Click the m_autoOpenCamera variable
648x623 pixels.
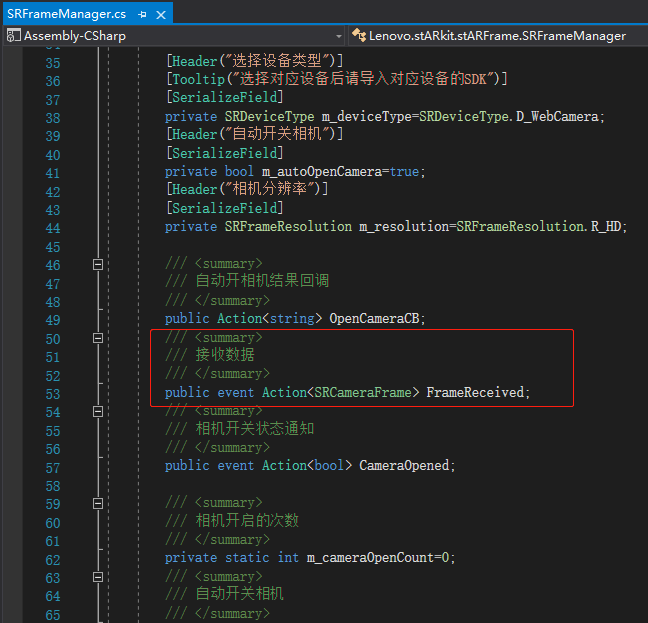pyautogui.click(x=322, y=171)
